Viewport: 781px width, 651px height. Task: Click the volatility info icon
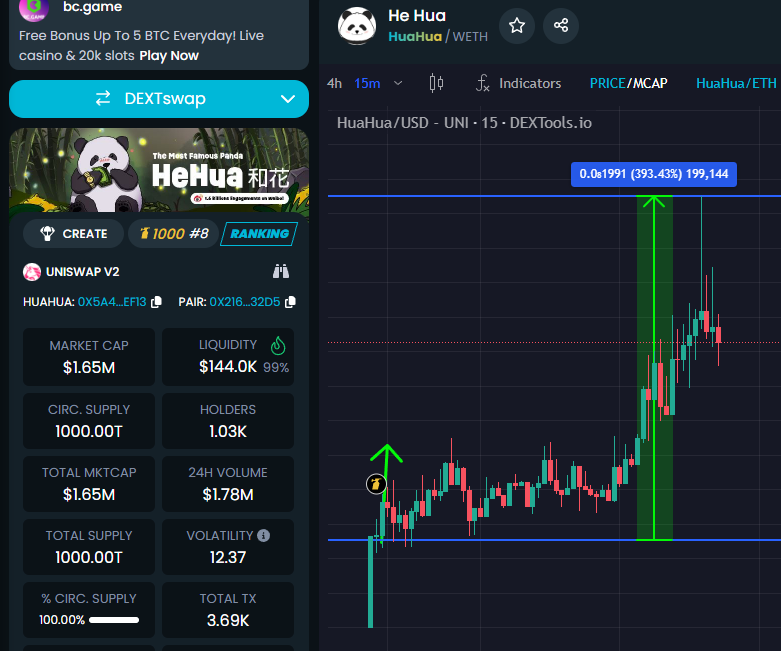263,535
